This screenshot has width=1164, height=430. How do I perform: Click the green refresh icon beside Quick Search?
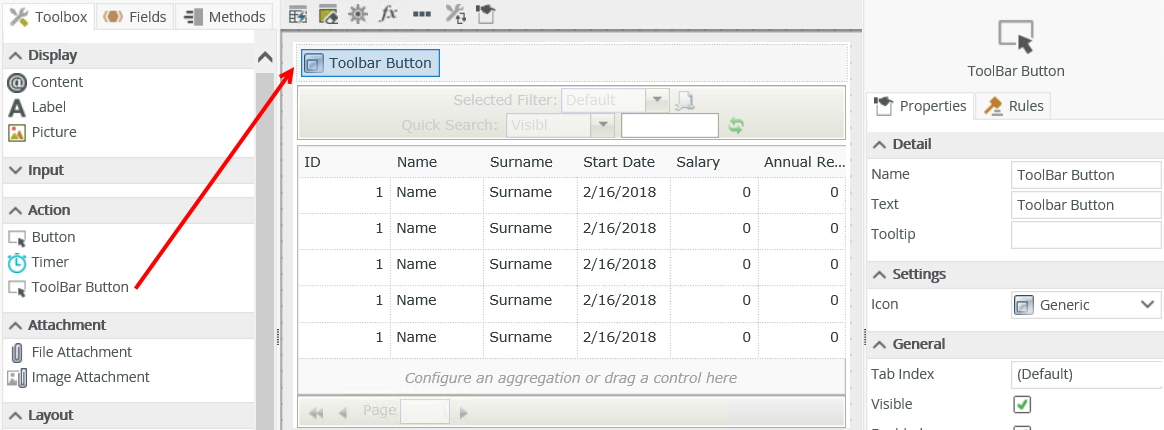(x=736, y=125)
